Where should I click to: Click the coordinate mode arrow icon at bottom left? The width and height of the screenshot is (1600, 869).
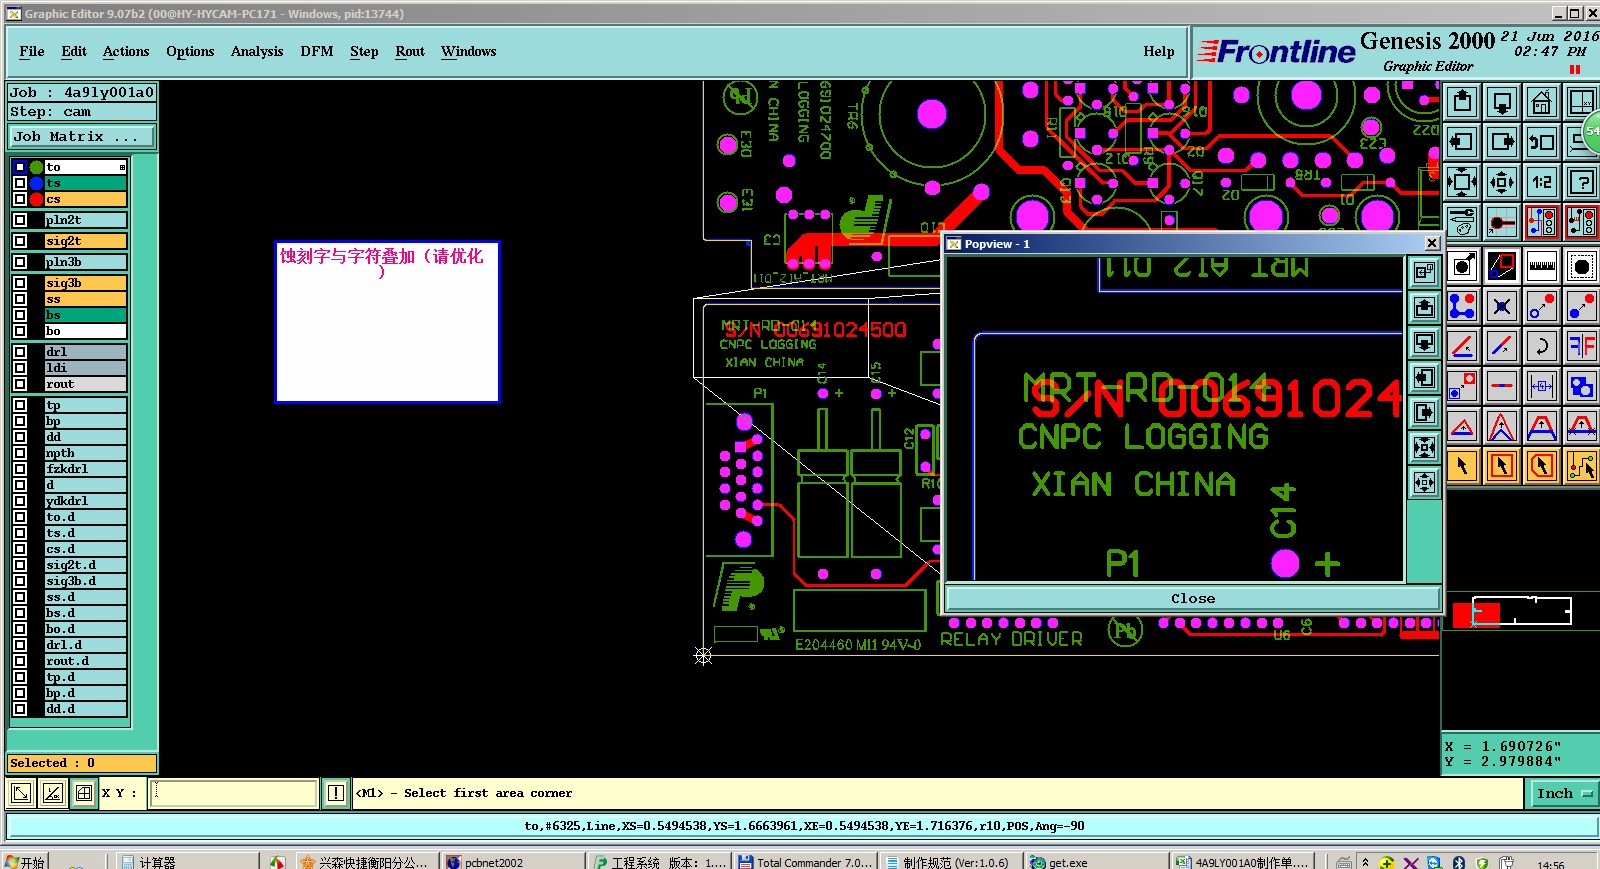coord(21,794)
